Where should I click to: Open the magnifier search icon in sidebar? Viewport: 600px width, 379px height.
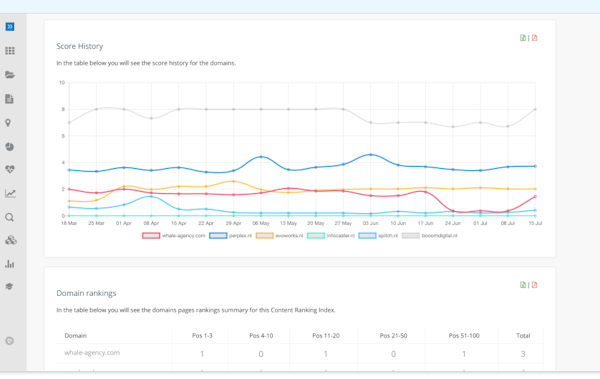[10, 217]
